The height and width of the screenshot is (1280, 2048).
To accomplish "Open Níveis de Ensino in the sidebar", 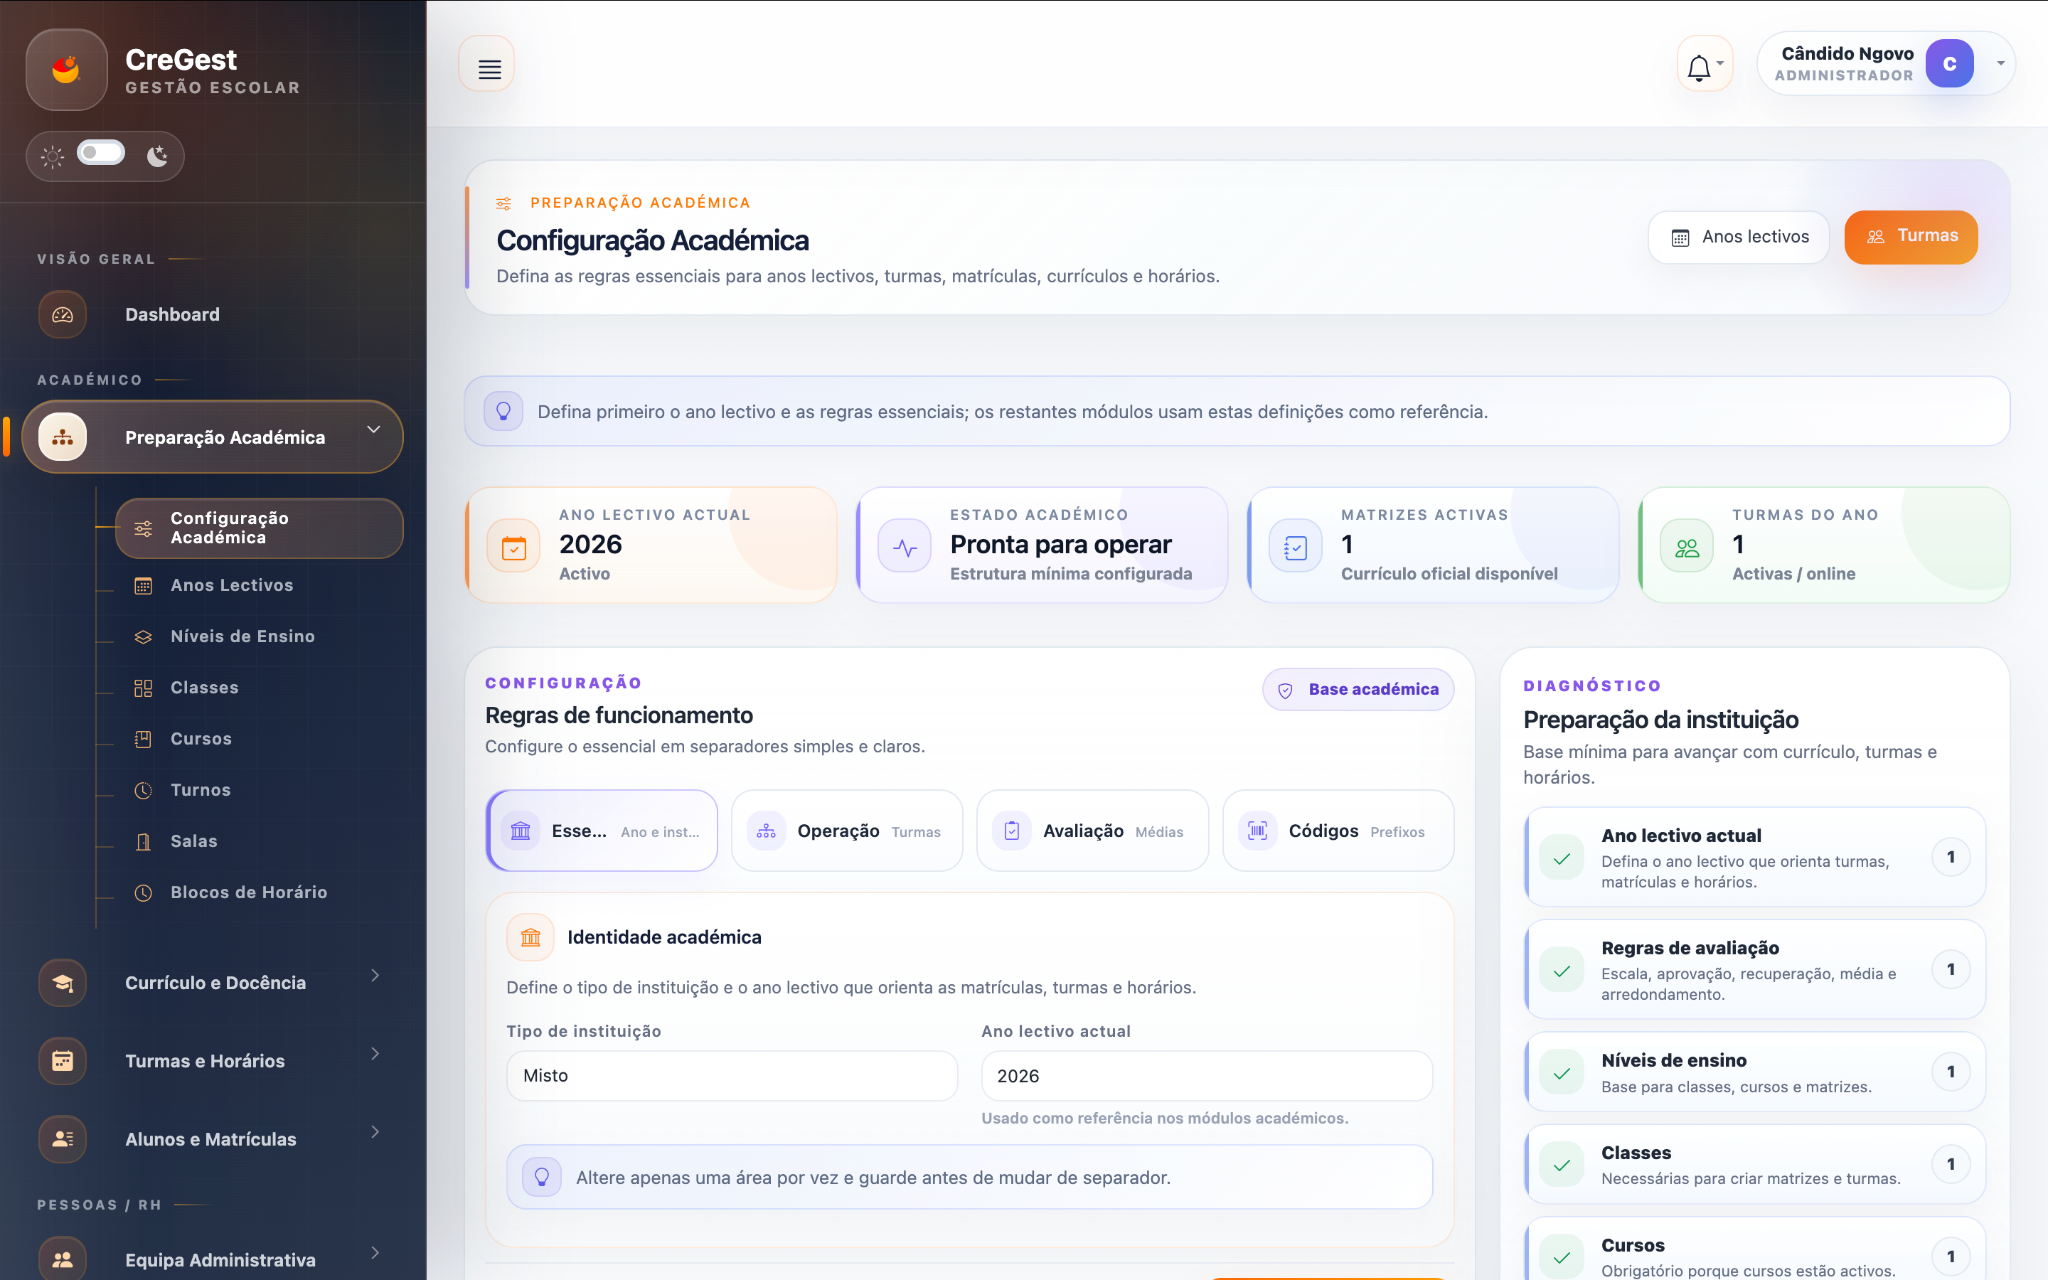I will pos(242,636).
